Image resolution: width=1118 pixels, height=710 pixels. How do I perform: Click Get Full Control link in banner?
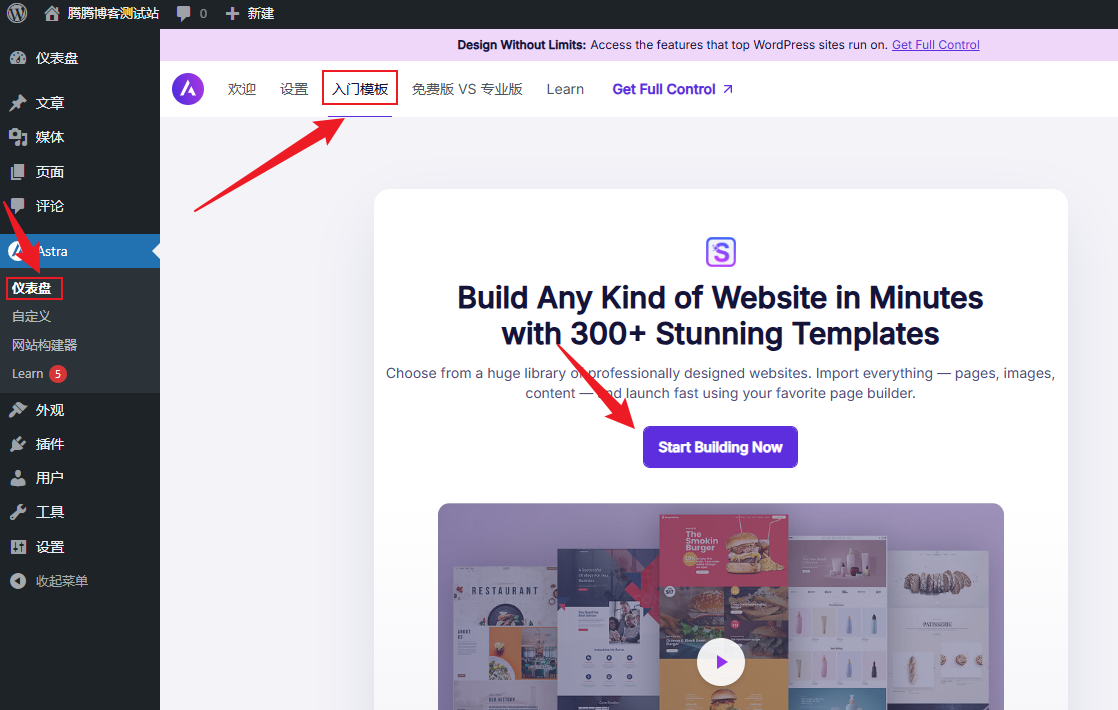tap(935, 45)
